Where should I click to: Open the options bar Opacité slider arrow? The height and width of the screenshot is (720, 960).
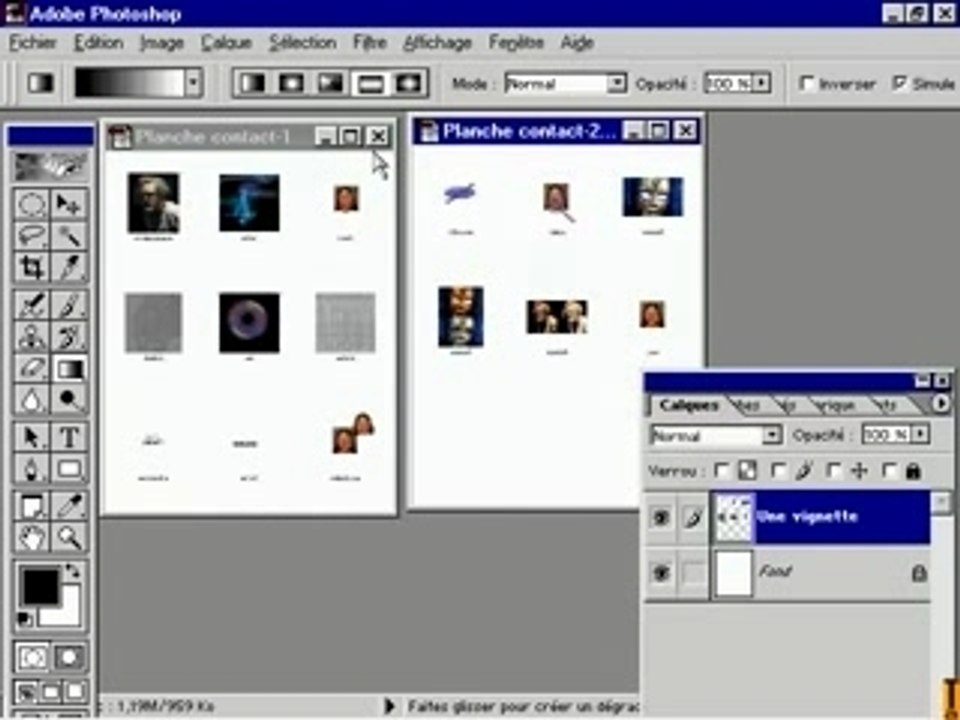tap(761, 83)
